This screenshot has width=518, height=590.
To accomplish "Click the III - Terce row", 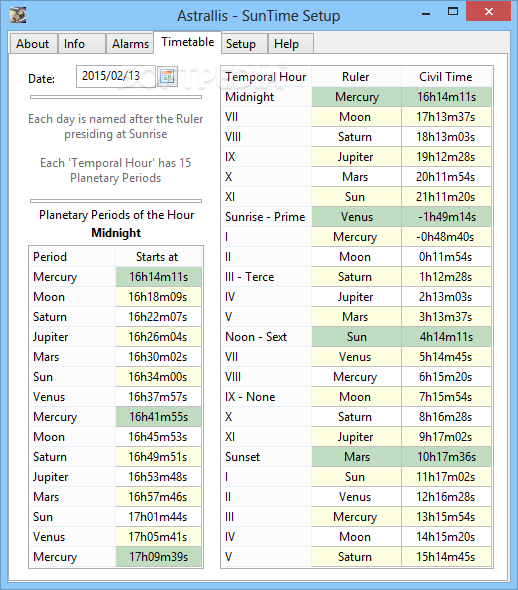I will [x=356, y=277].
